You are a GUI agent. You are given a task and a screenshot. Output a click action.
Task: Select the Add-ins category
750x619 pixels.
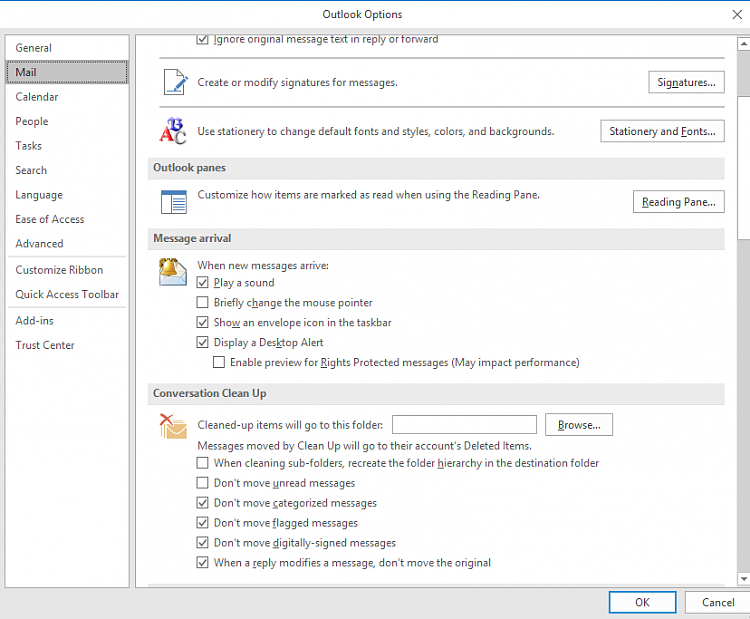coord(67,321)
